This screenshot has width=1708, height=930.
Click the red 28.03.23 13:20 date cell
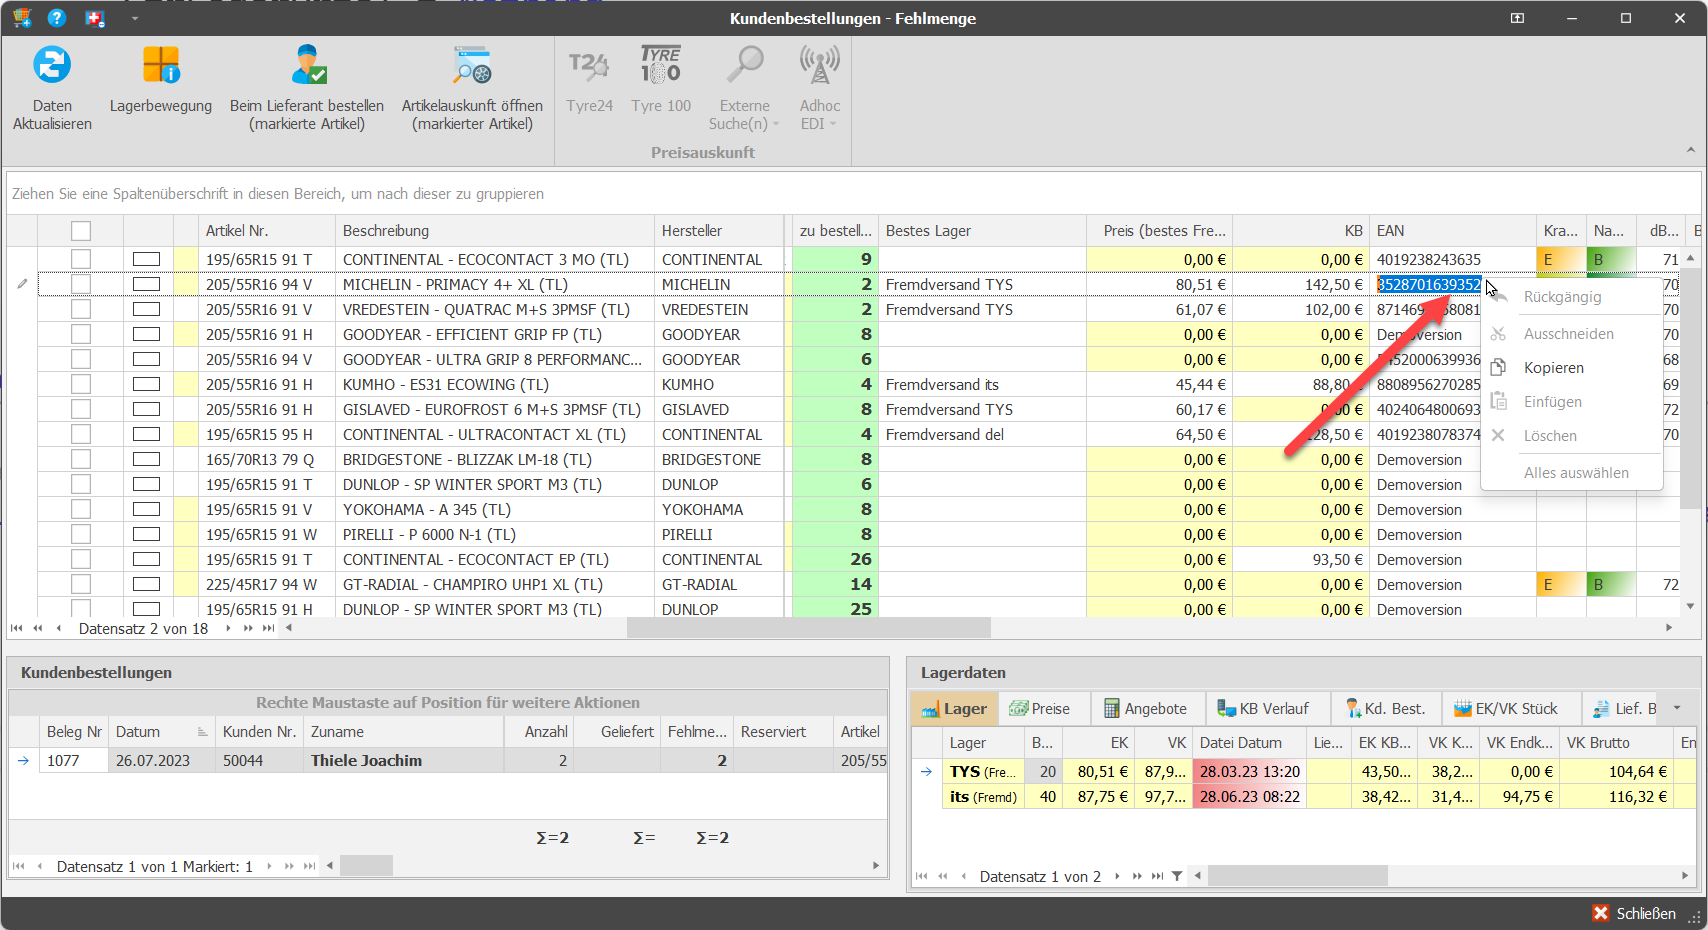(x=1250, y=772)
